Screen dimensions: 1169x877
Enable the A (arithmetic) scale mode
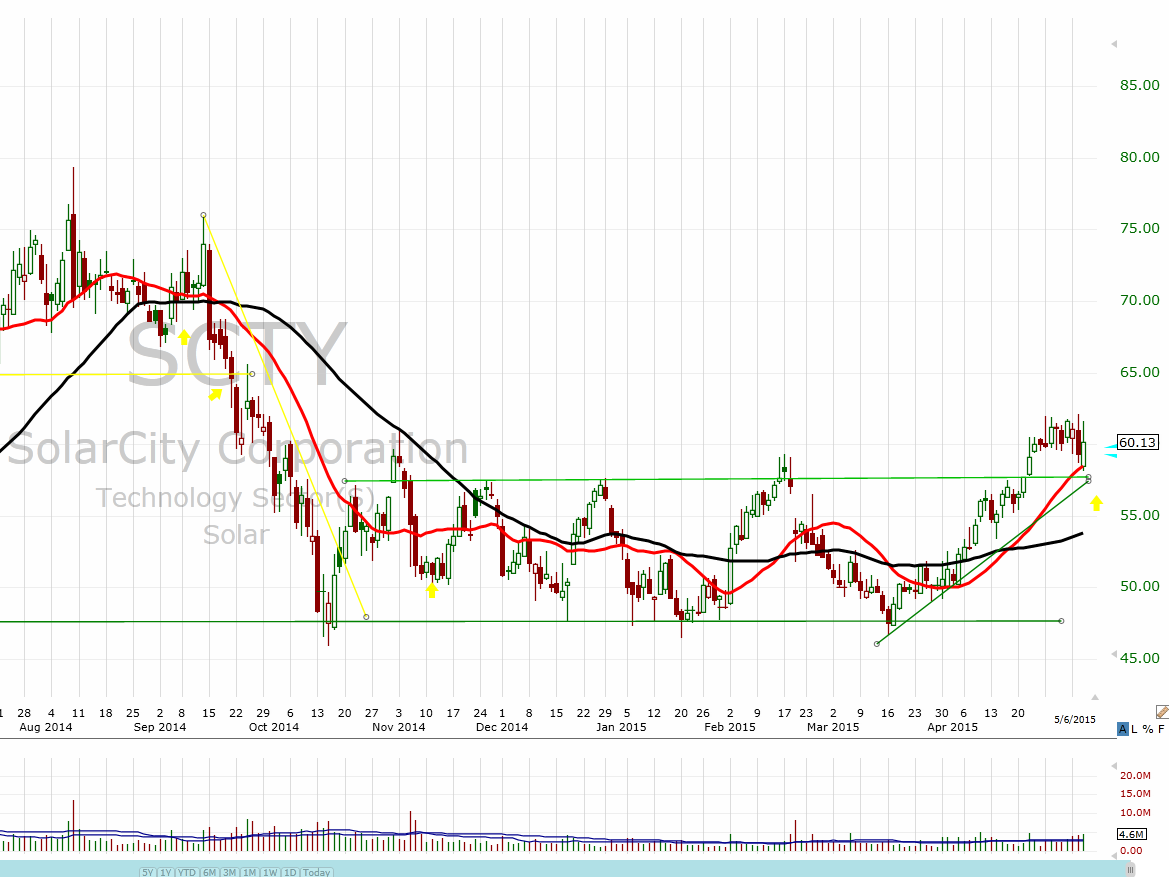pos(1123,729)
